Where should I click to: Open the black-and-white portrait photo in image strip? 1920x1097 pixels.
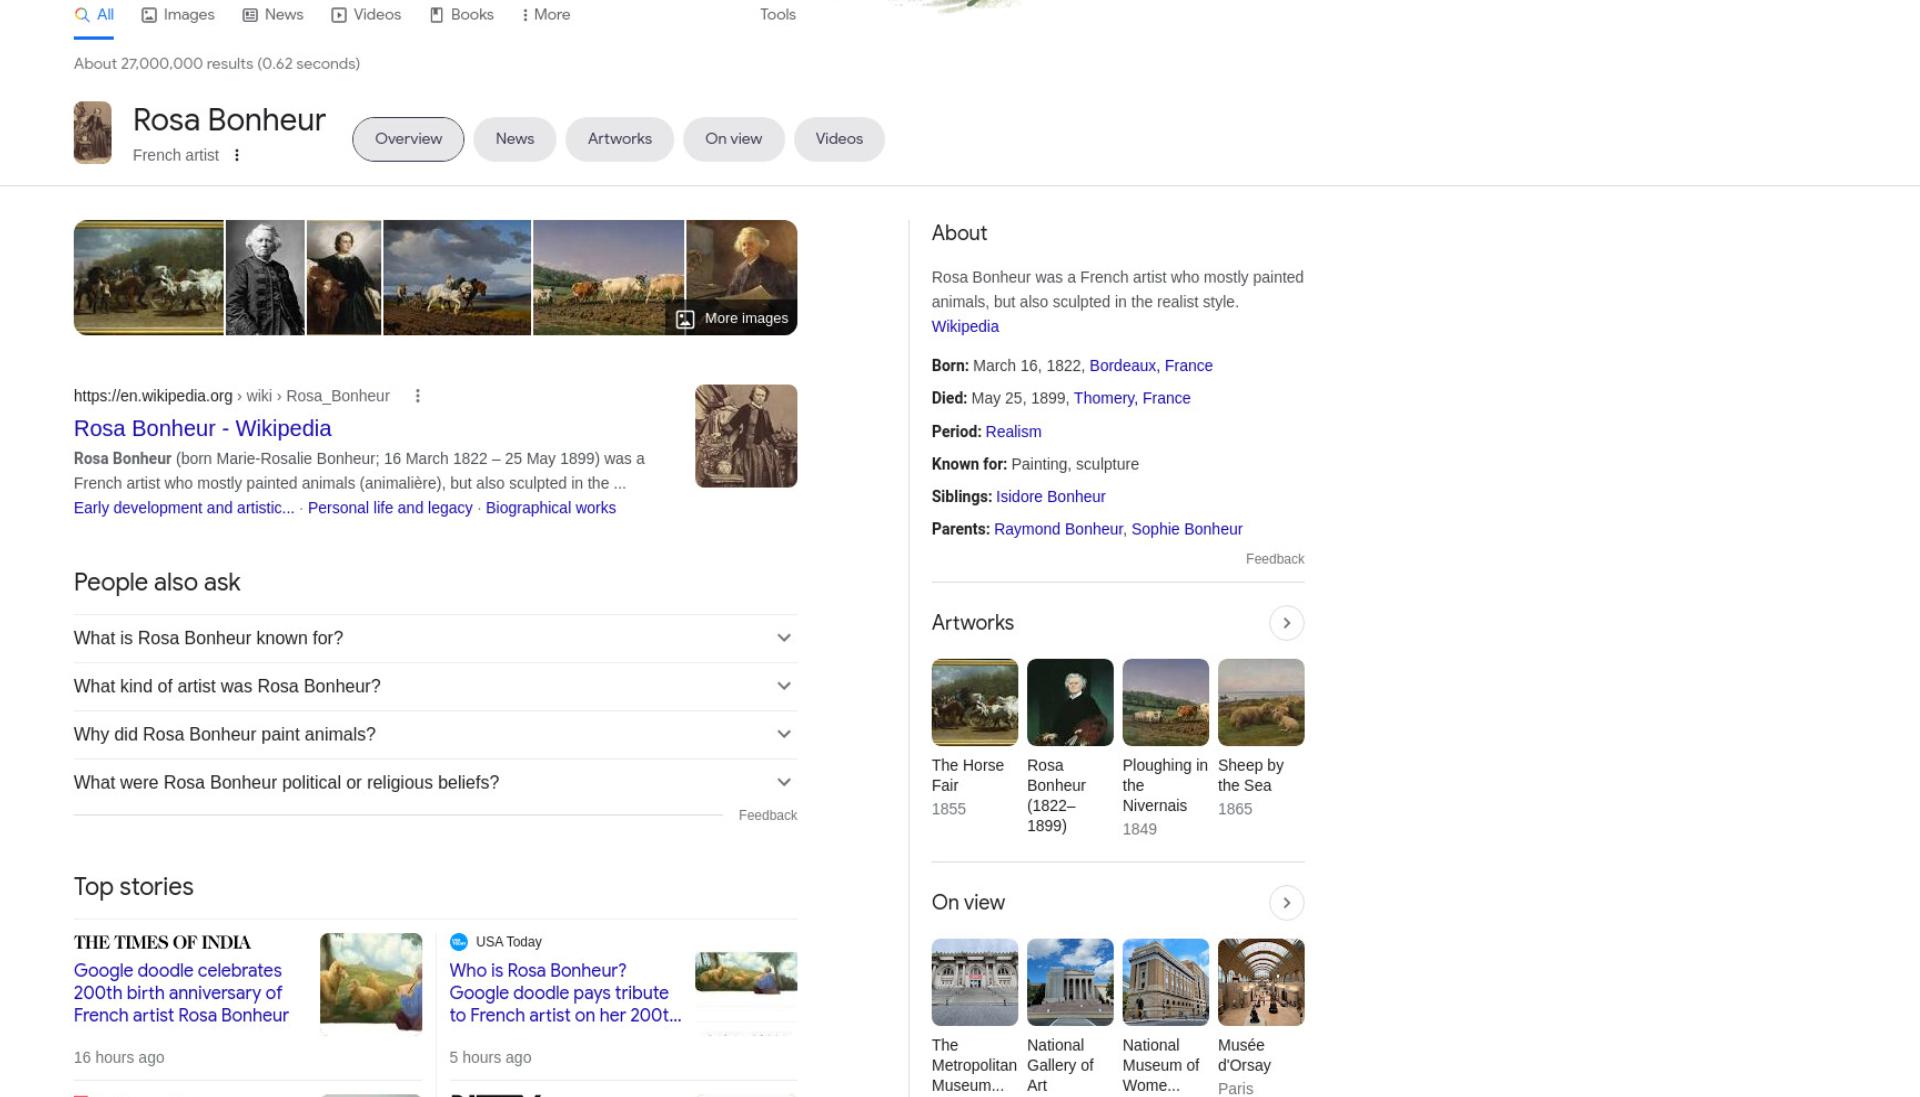265,278
